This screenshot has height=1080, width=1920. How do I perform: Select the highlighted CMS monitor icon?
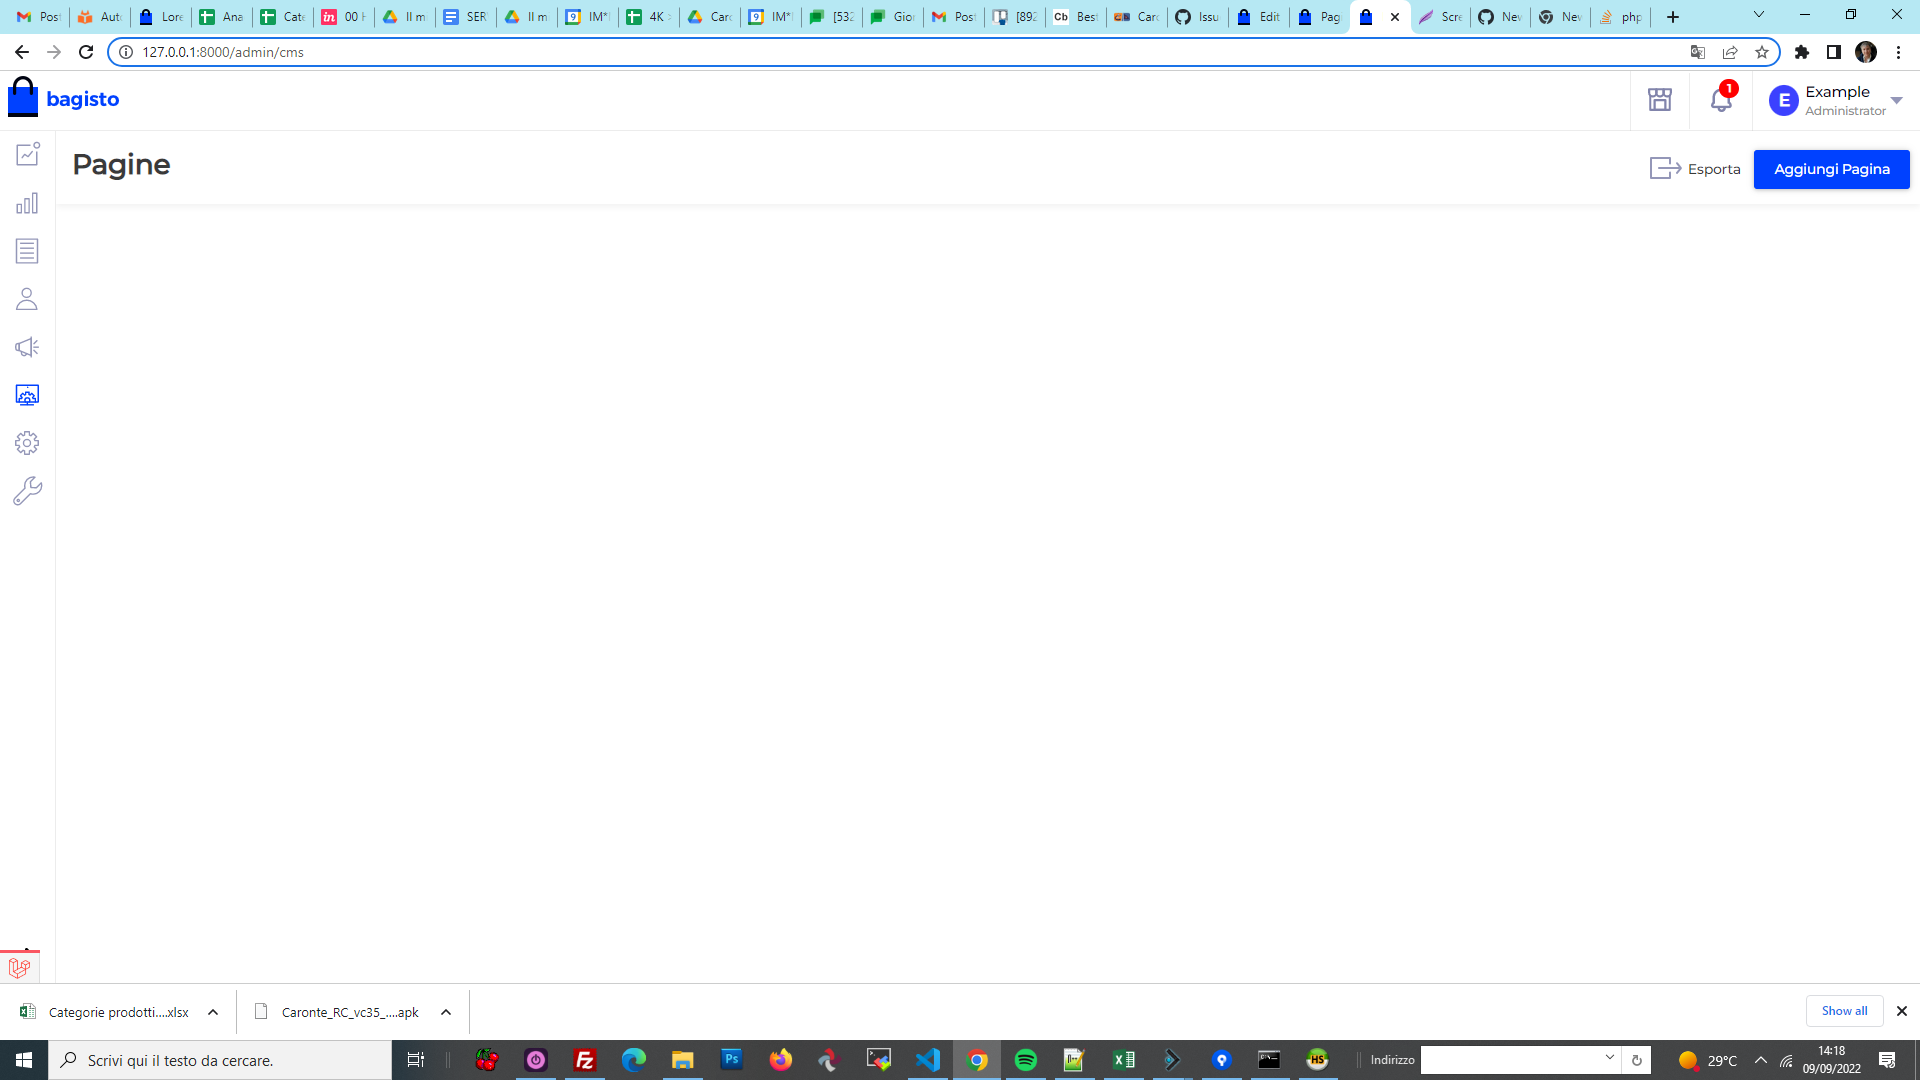click(x=26, y=395)
